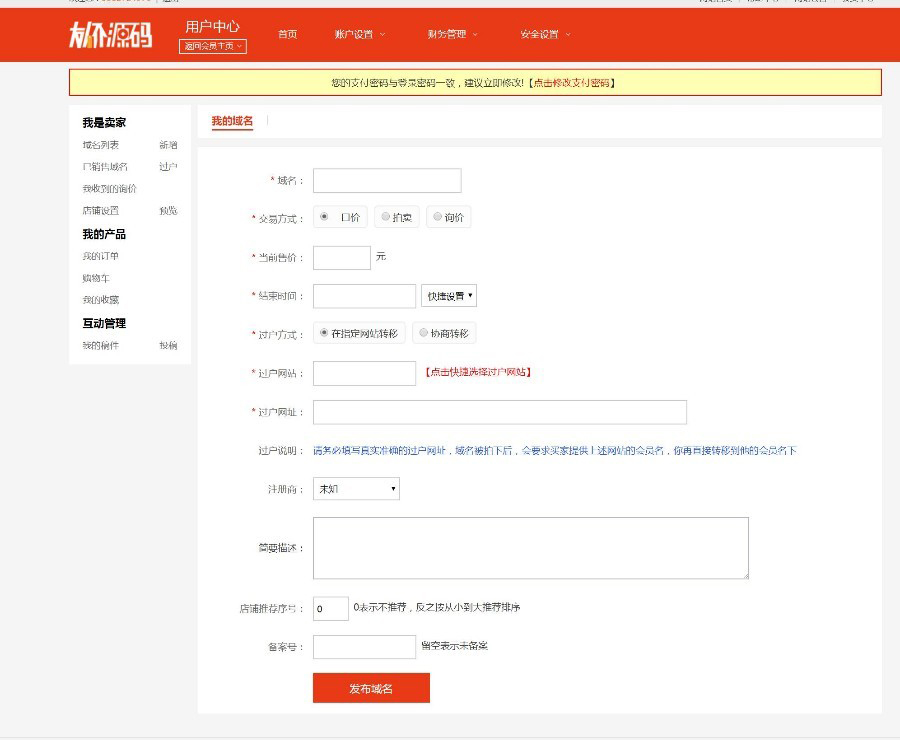The image size is (900, 740).
Task: Select the 拍卖 radio button
Action: pos(386,216)
